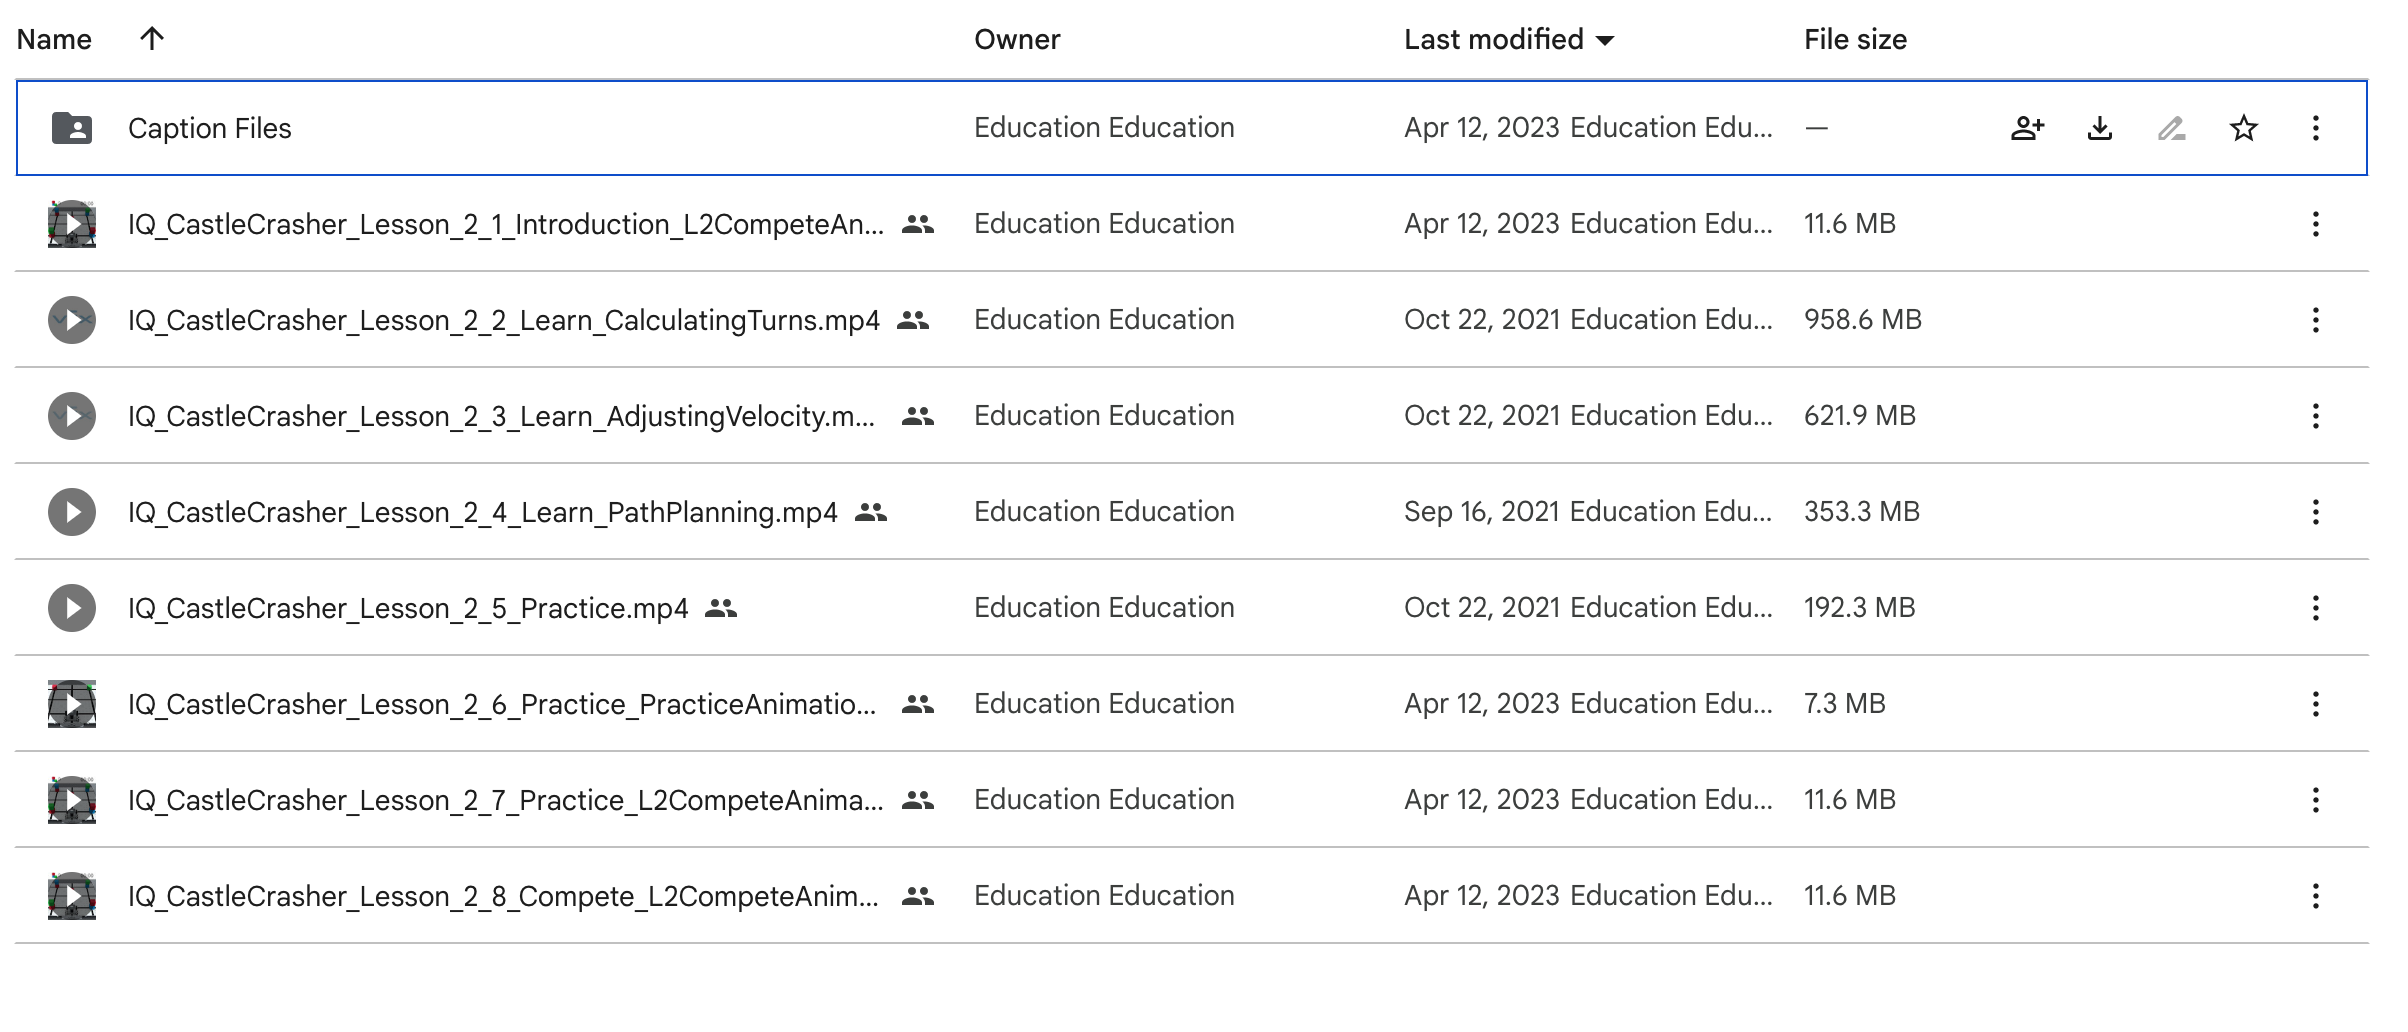Screen dimensions: 2408x1032
Task: Click the share icon on Caption Files row
Action: tap(2027, 128)
